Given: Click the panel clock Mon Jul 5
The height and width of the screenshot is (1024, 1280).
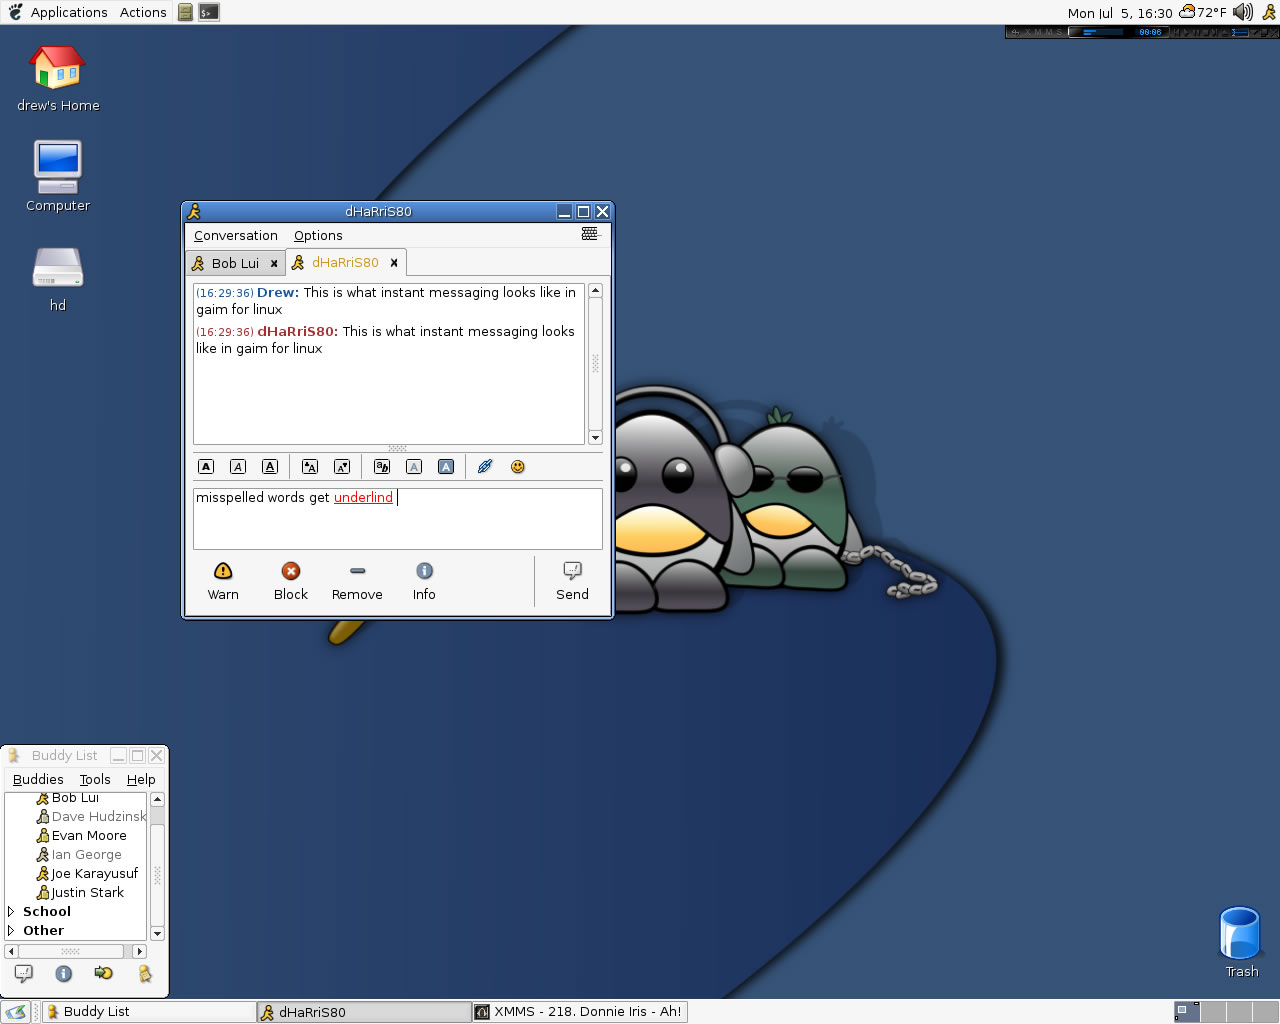Looking at the screenshot, I should click(x=1120, y=13).
